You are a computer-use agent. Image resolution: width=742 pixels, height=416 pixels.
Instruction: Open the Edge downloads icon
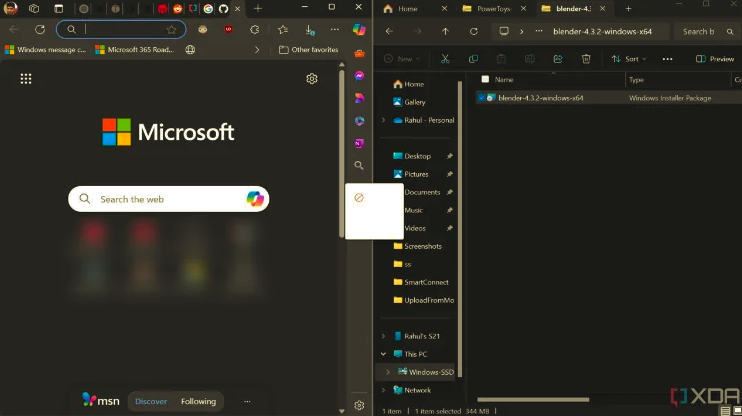click(x=309, y=30)
